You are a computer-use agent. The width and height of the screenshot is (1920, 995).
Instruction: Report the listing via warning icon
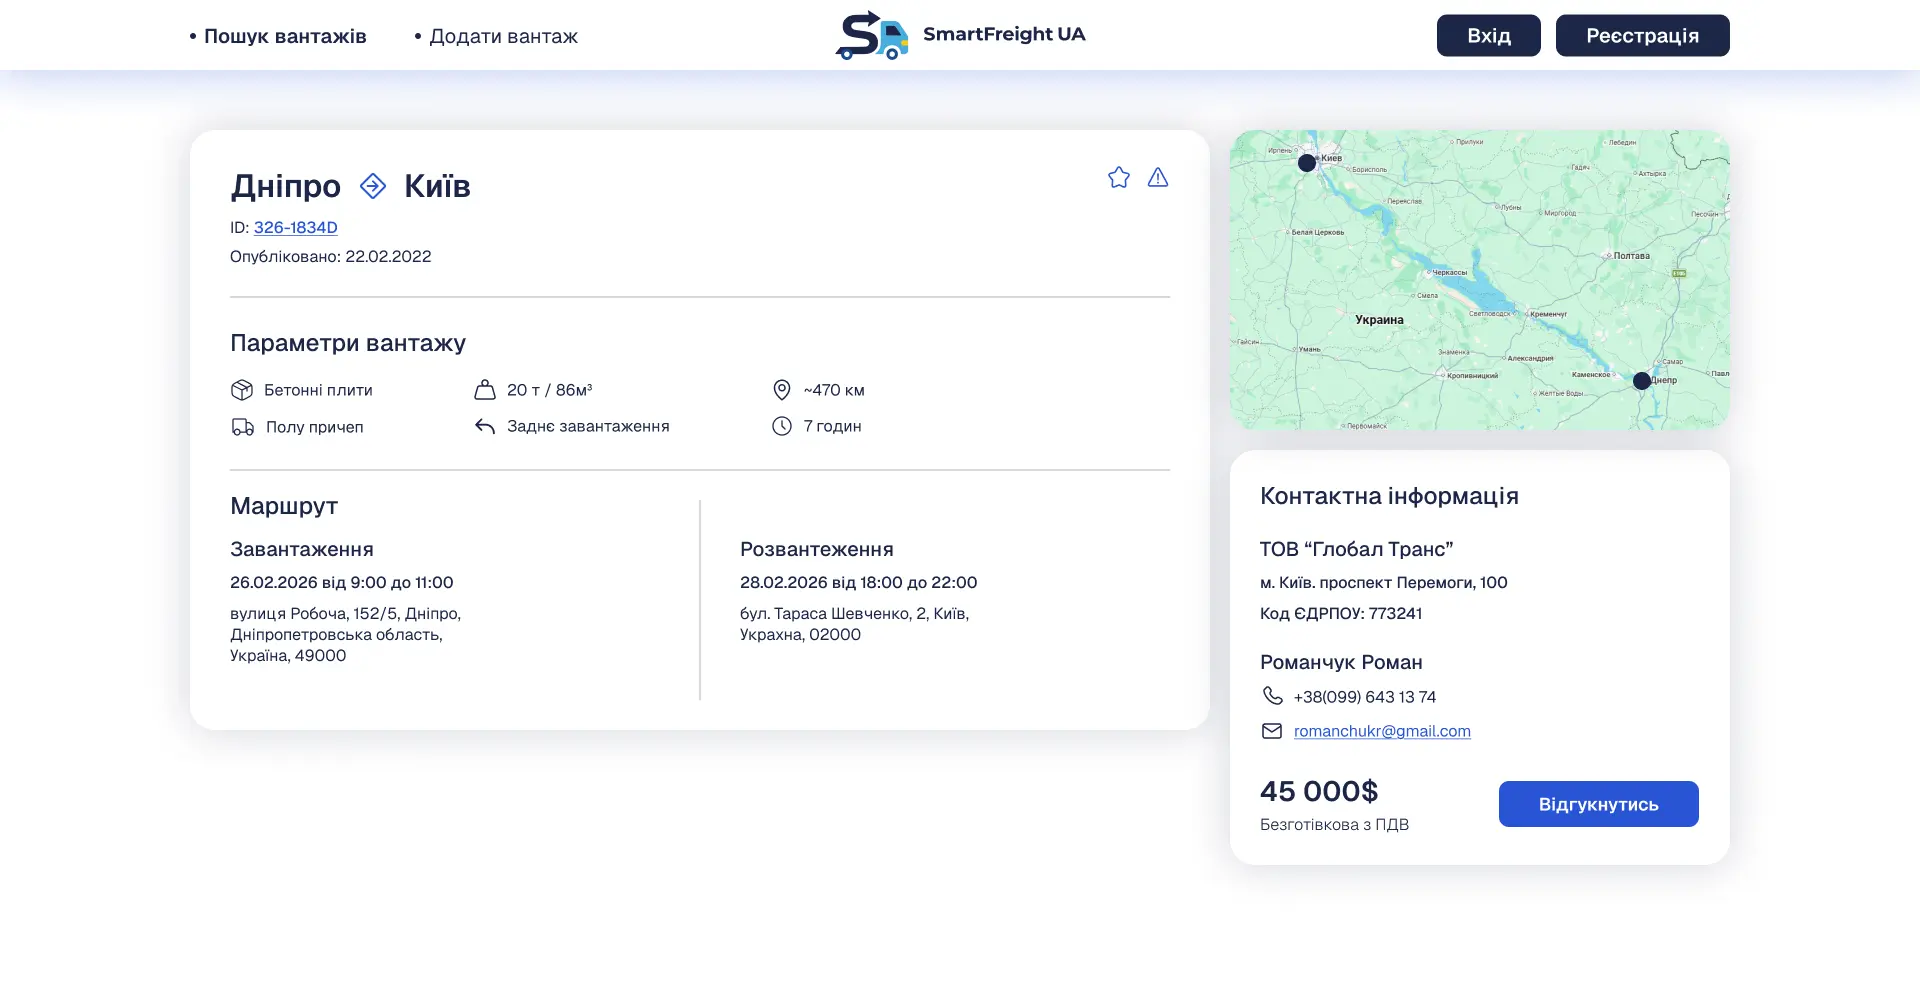click(x=1157, y=177)
